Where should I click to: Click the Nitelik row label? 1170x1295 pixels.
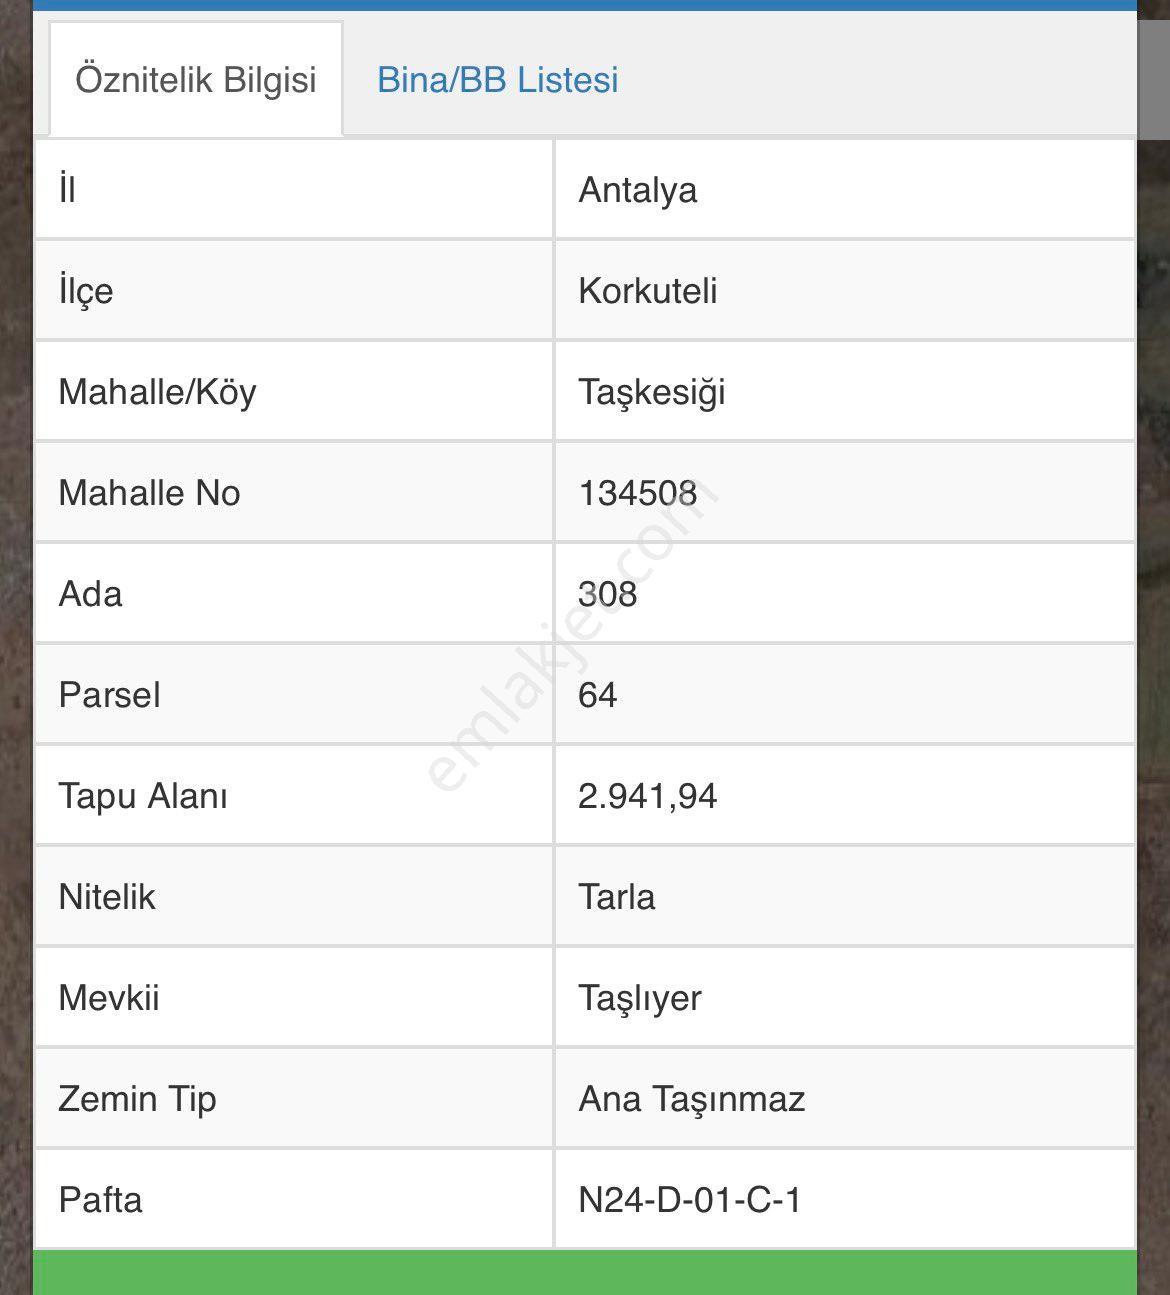[107, 897]
